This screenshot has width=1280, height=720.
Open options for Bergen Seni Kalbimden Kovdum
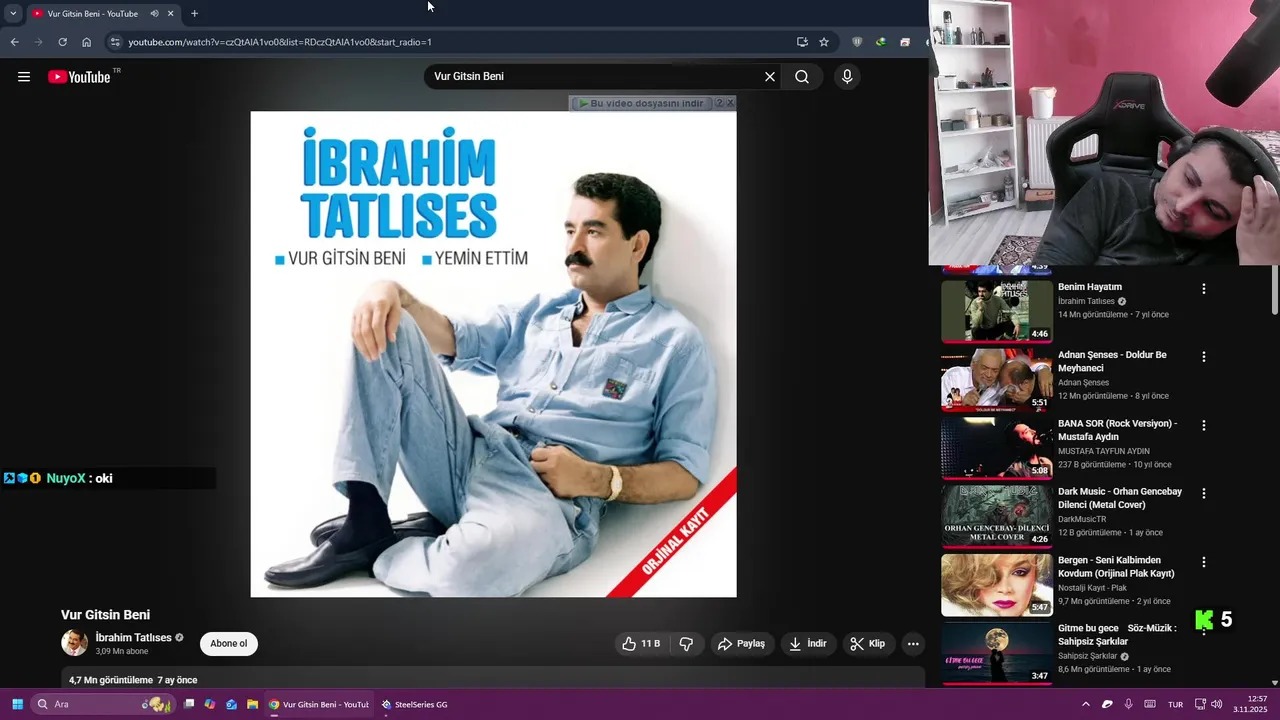pyautogui.click(x=1204, y=562)
